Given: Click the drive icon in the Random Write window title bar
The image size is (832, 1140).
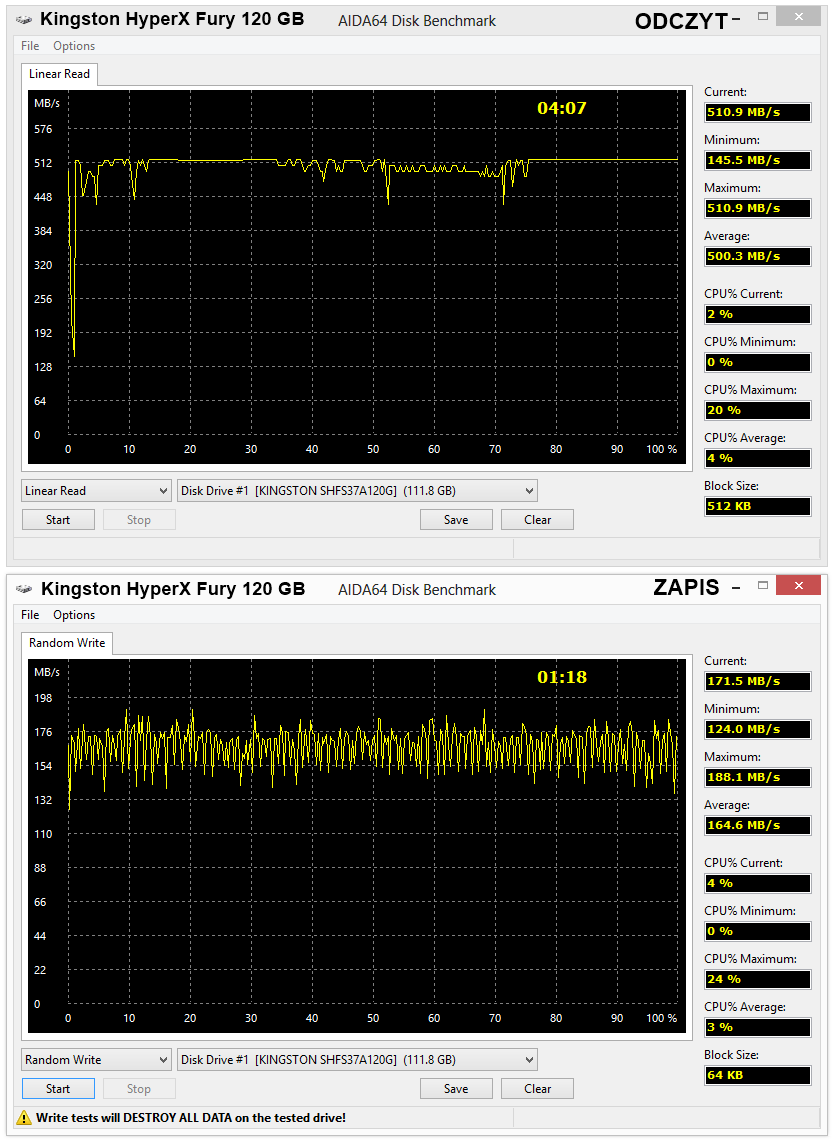Looking at the screenshot, I should coord(24,589).
